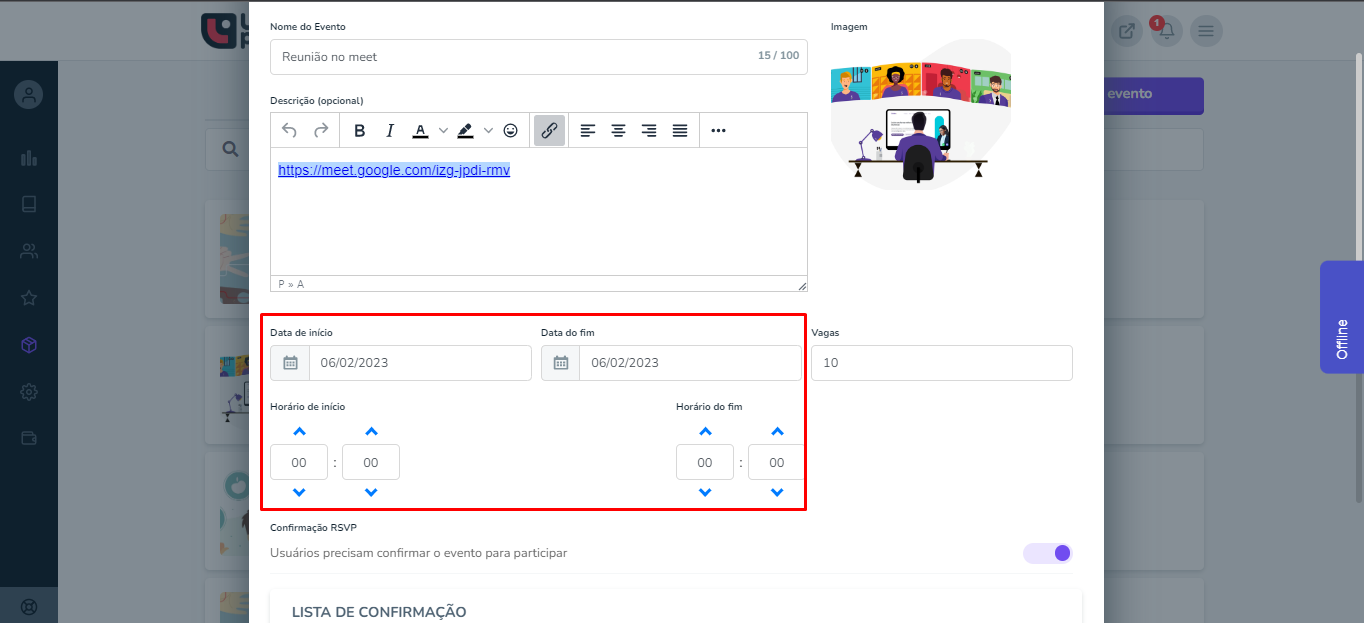
Task: Decrease end time hour
Action: click(705, 493)
